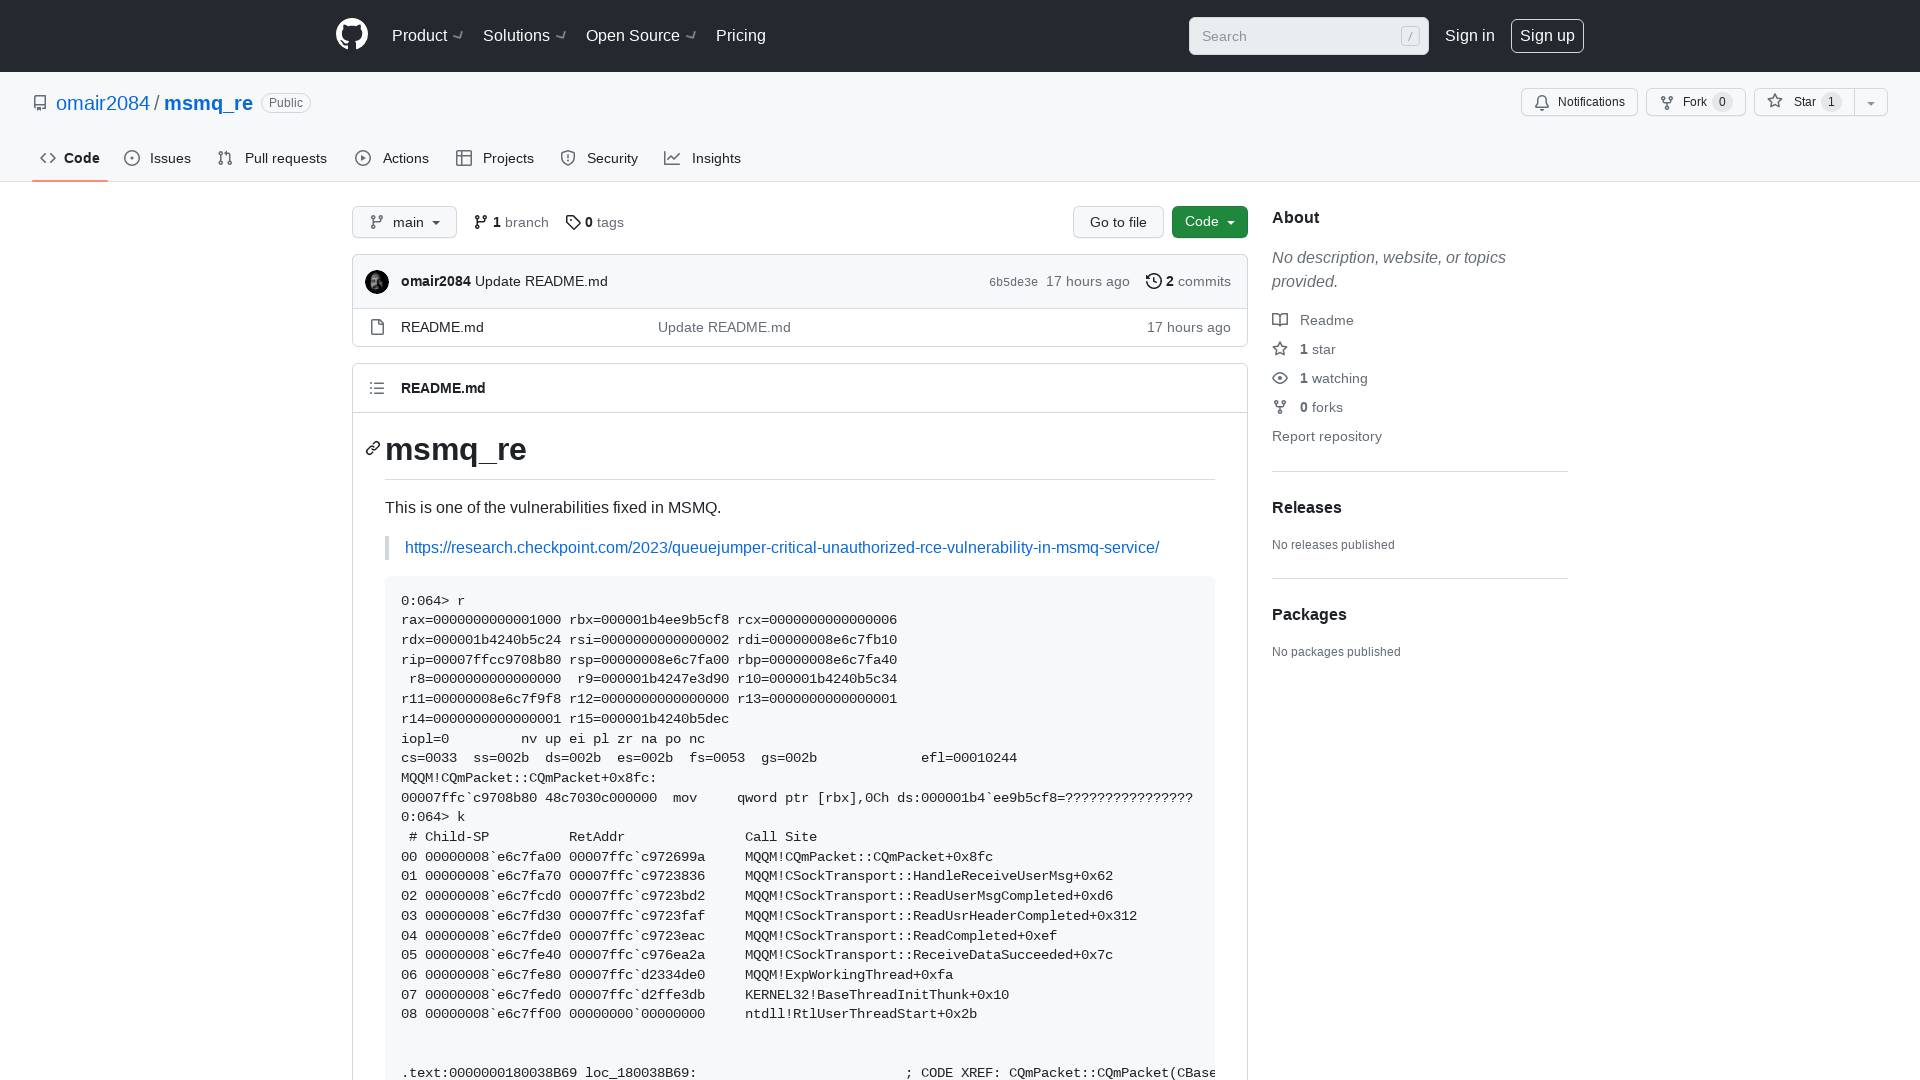This screenshot has width=1920, height=1080.
Task: View the 1 watching link
Action: pyautogui.click(x=1320, y=378)
